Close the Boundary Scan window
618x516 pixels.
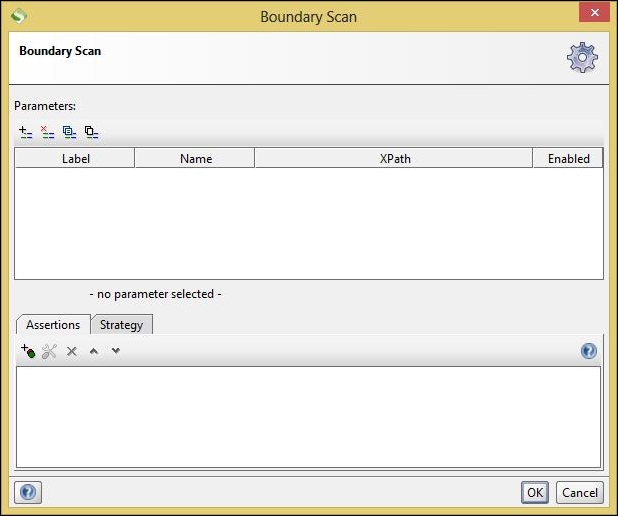point(594,13)
